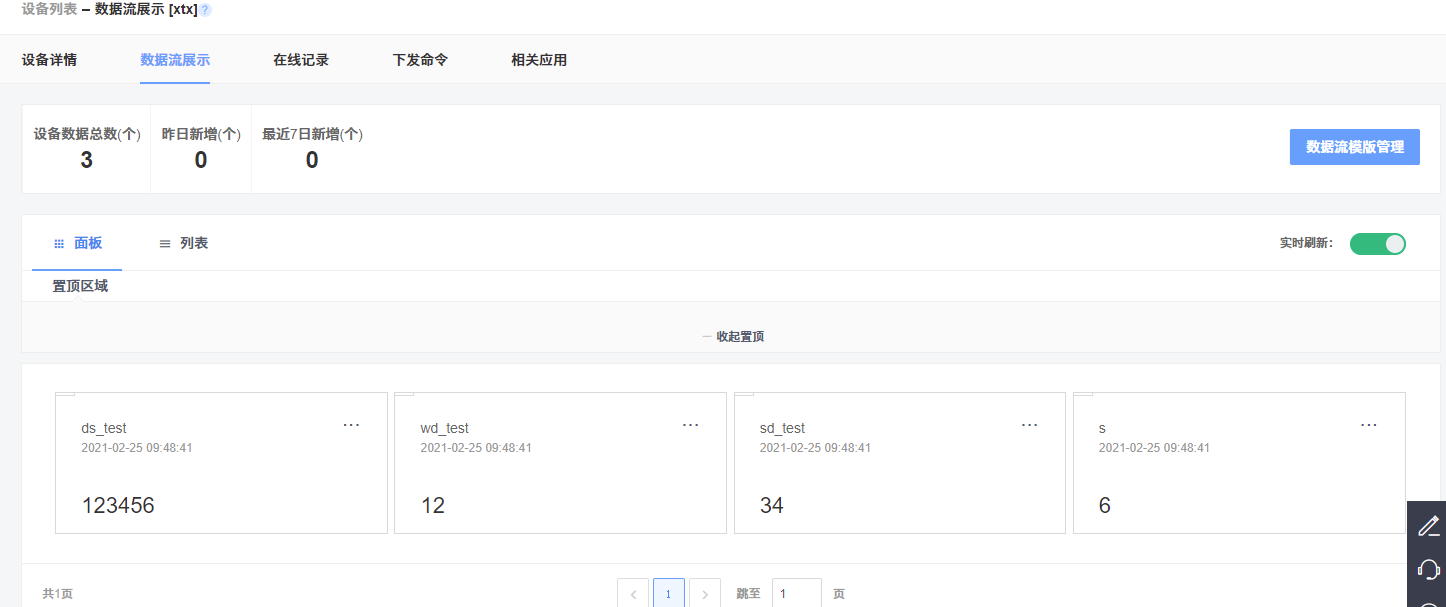Open the 在线记录 tab
This screenshot has width=1446, height=607.
pos(301,60)
